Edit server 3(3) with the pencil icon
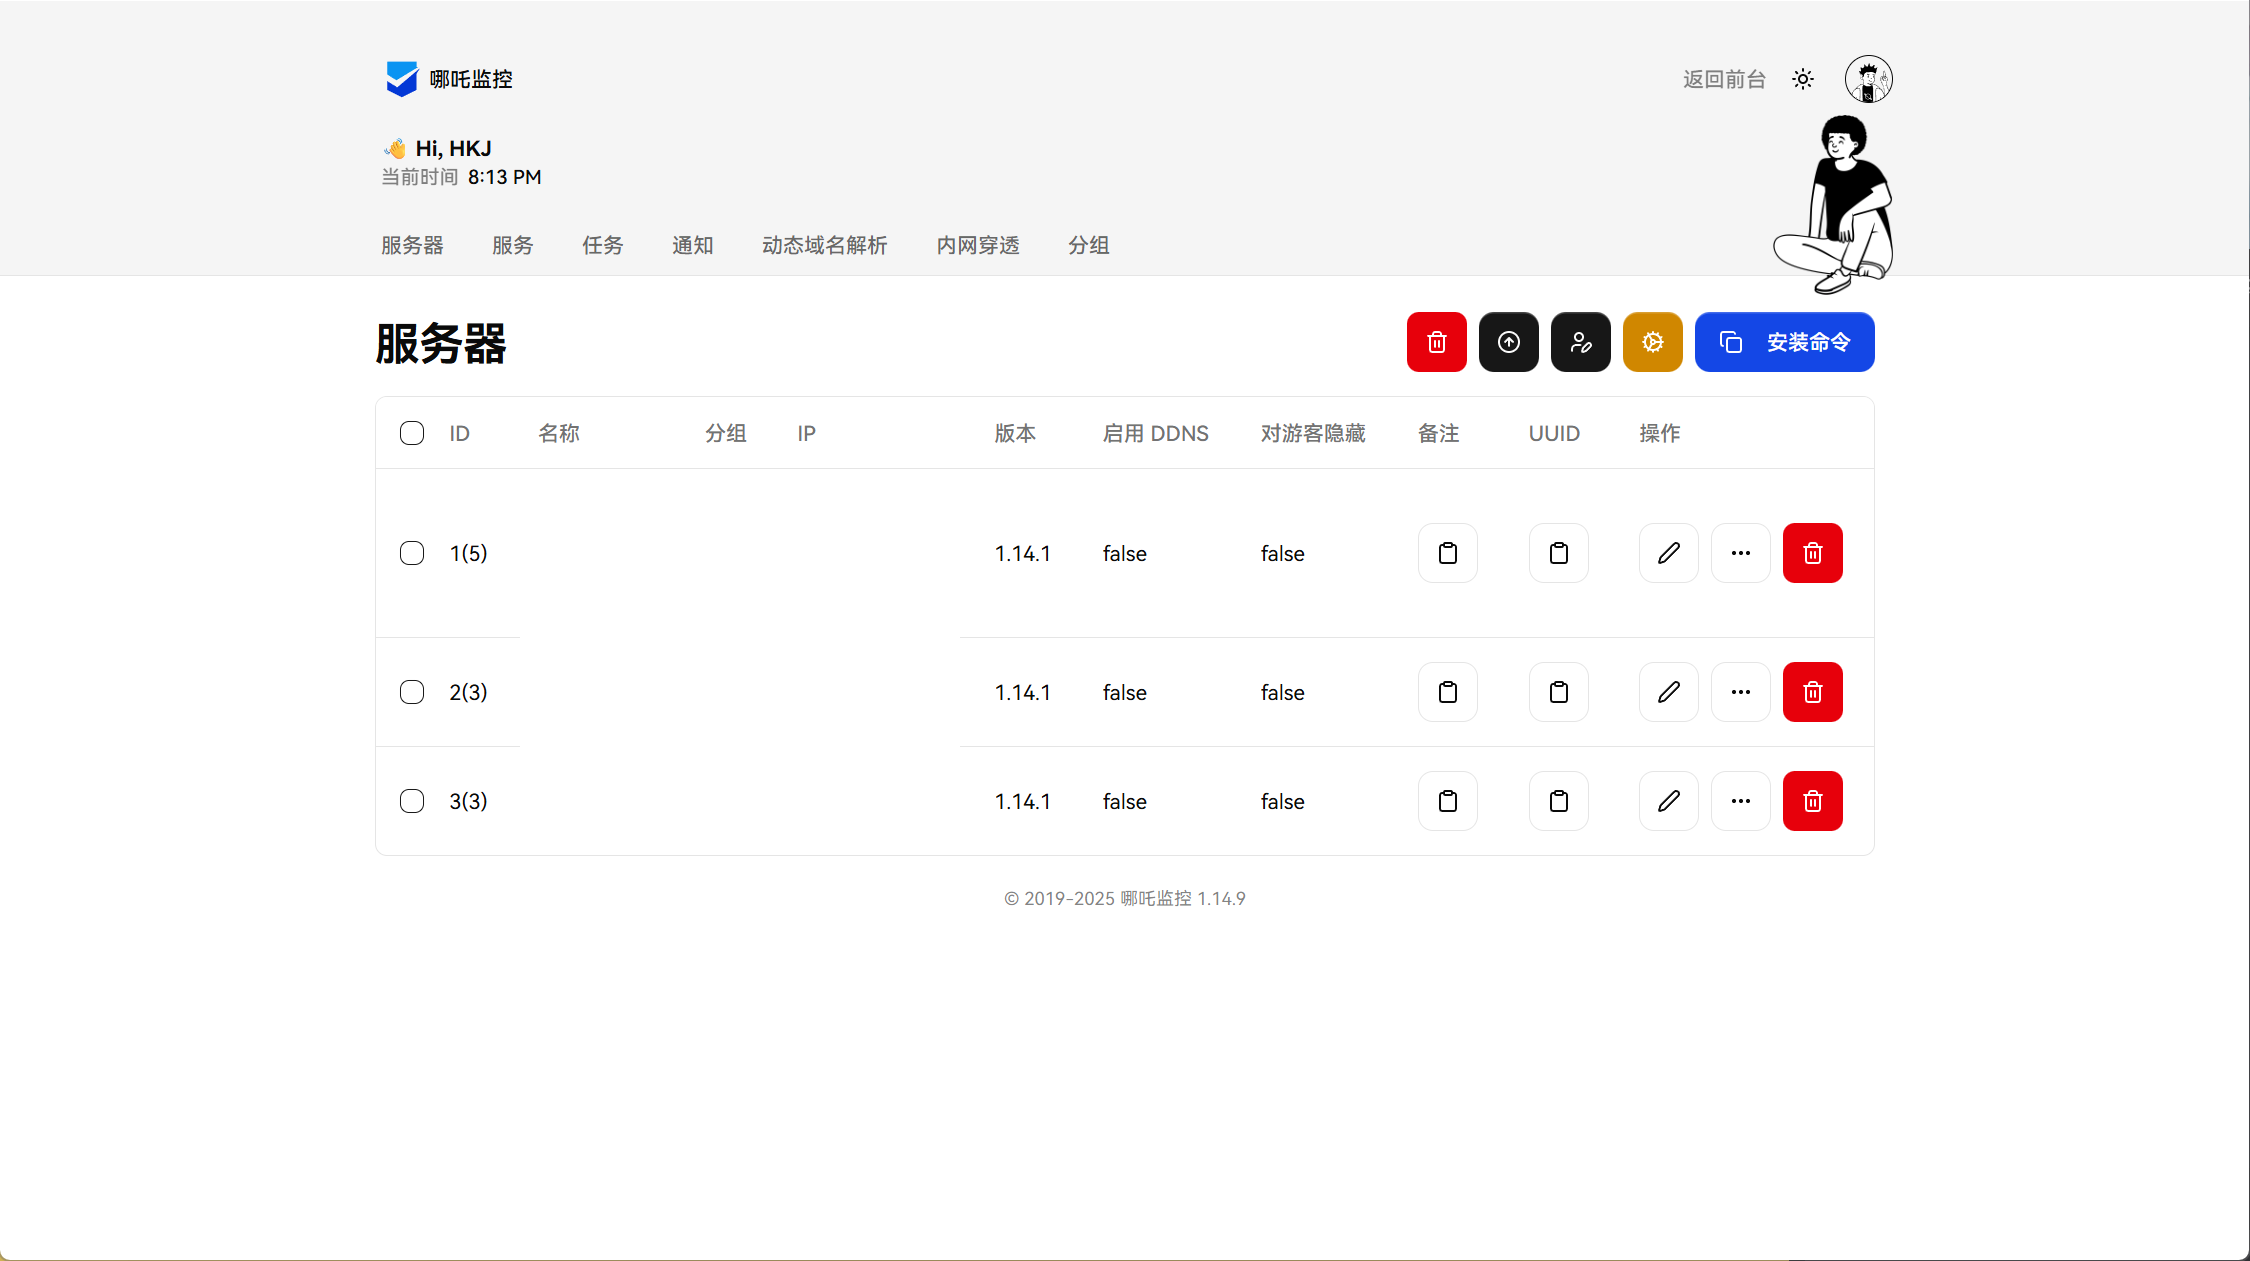The width and height of the screenshot is (2250, 1261). point(1668,801)
